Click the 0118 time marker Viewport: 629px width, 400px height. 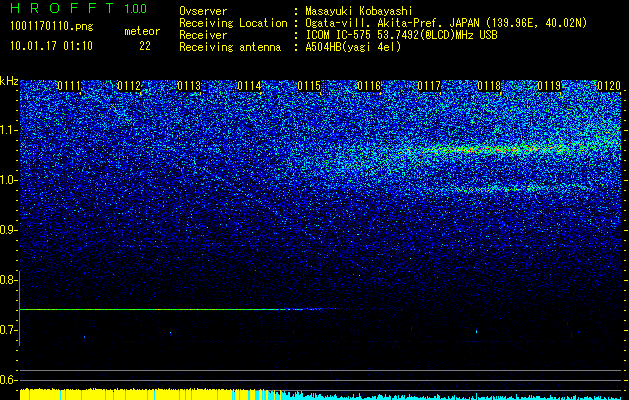489,86
